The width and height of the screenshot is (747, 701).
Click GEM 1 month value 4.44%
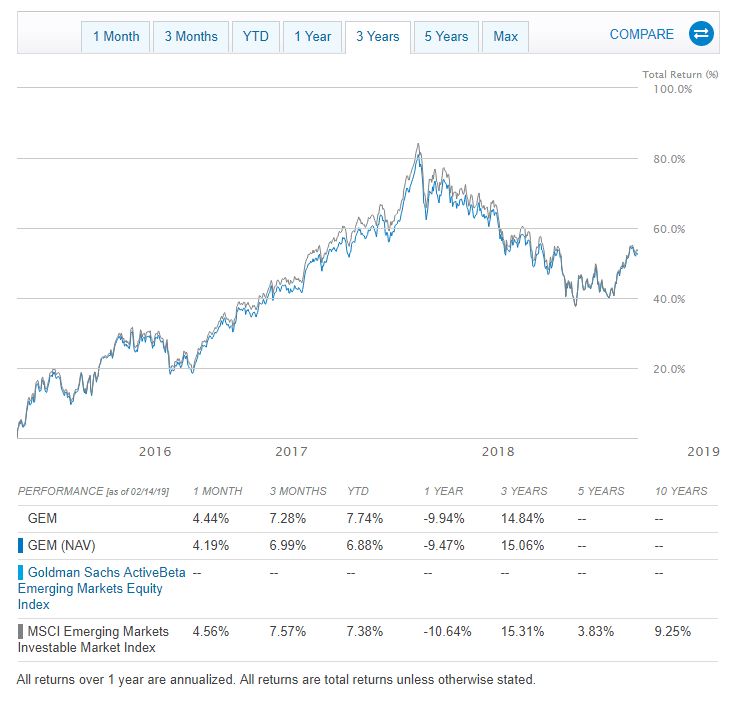(211, 518)
